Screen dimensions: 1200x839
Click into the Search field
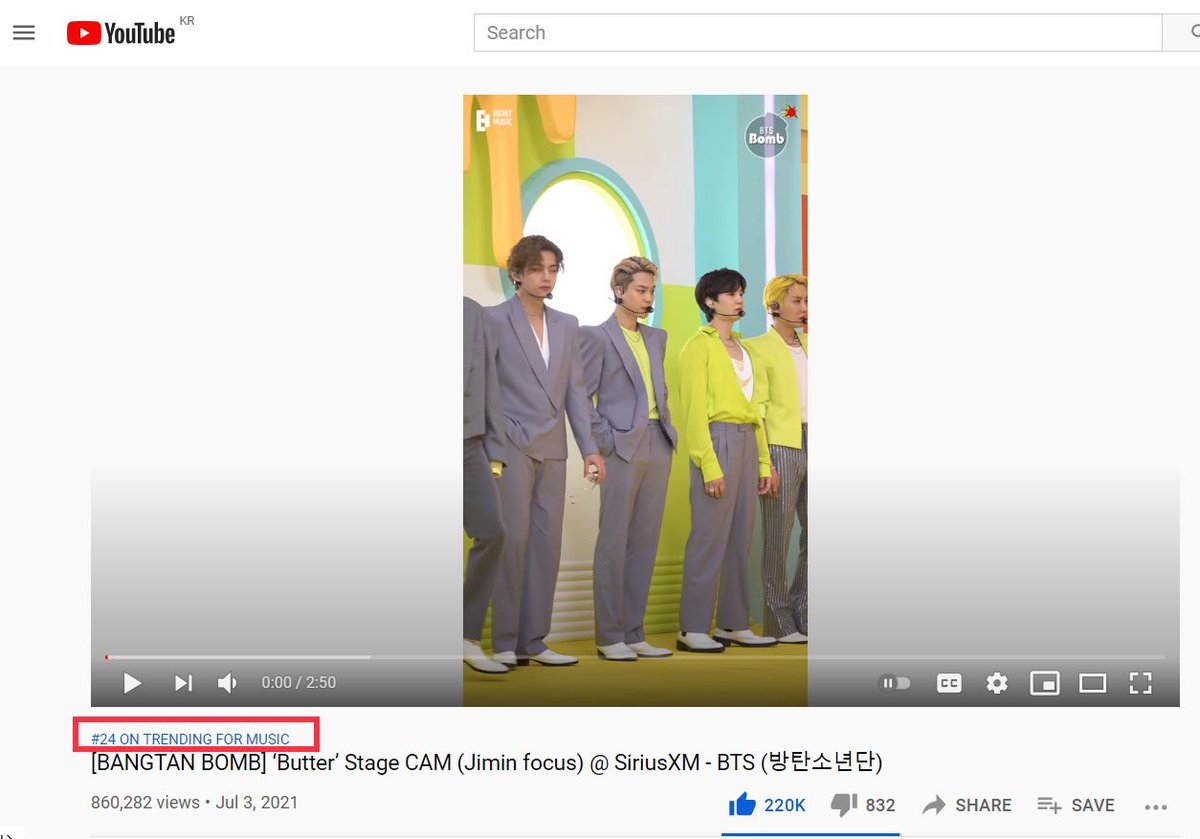click(818, 33)
